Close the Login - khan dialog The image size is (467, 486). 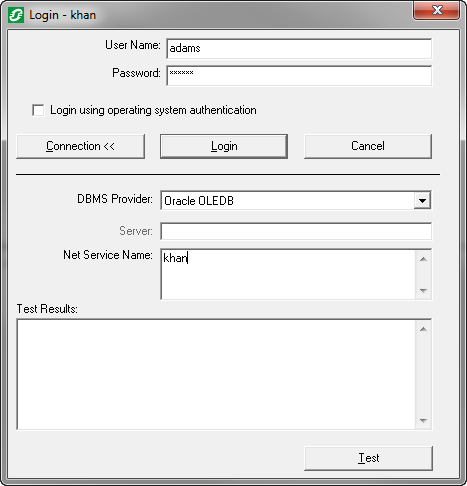437,10
